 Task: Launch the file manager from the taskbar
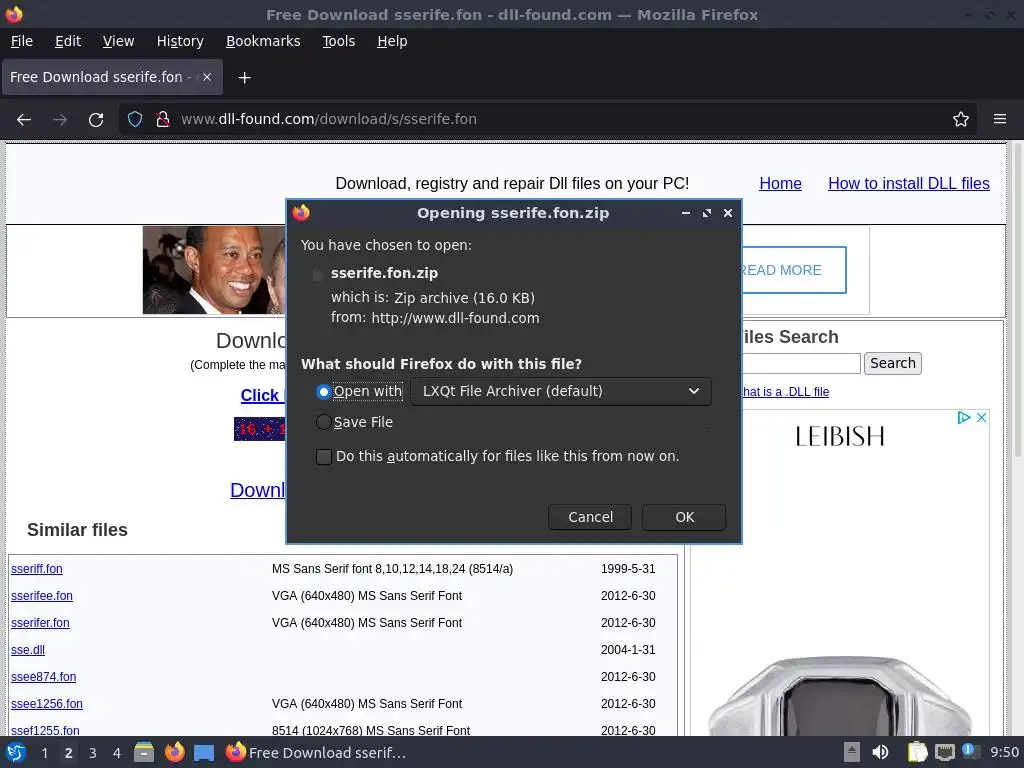tap(144, 753)
